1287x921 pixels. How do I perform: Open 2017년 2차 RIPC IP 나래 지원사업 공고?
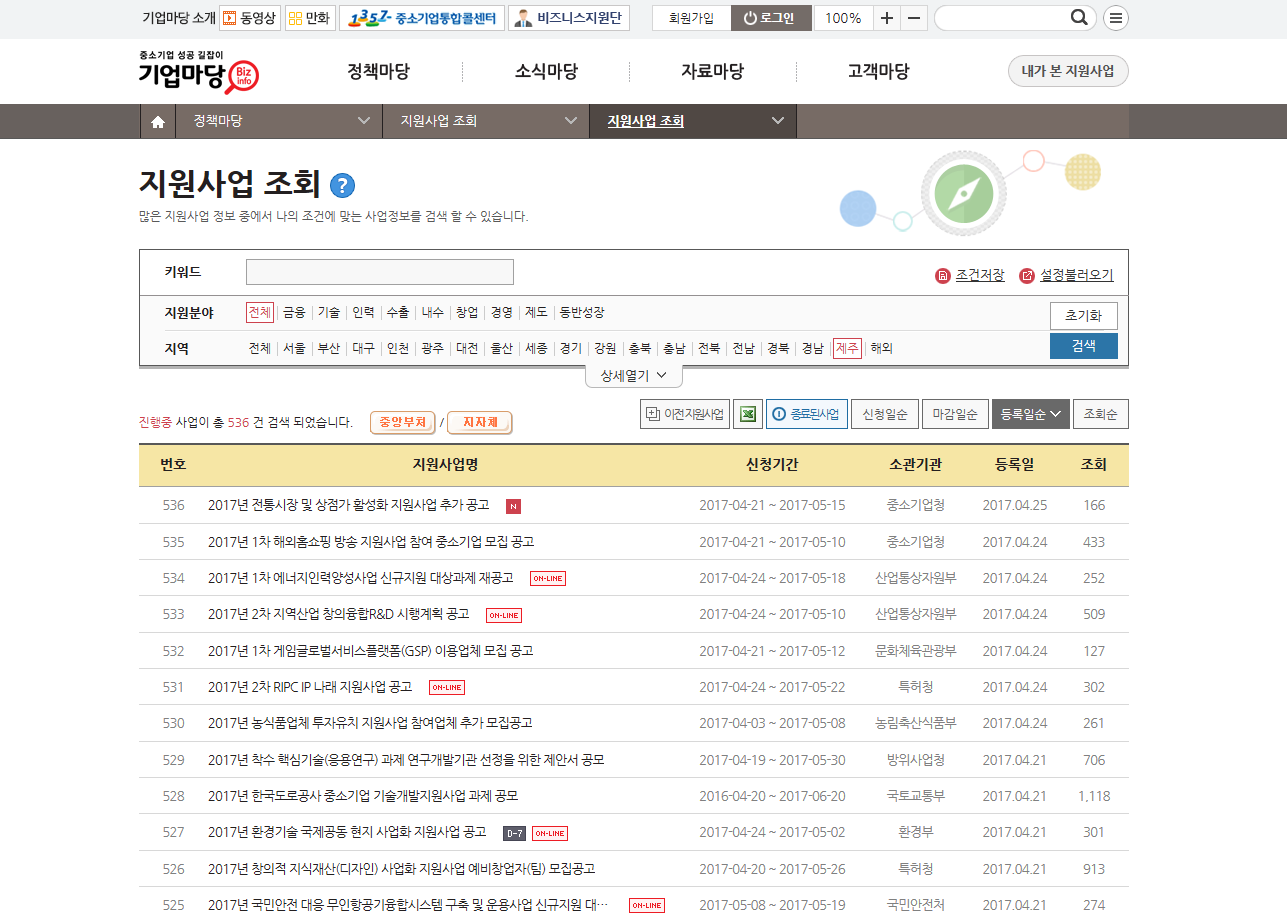point(310,687)
